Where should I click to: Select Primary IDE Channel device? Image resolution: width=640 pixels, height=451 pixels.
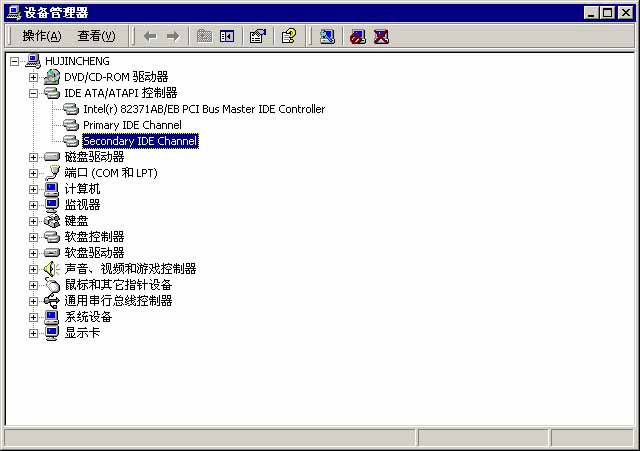[x=132, y=125]
